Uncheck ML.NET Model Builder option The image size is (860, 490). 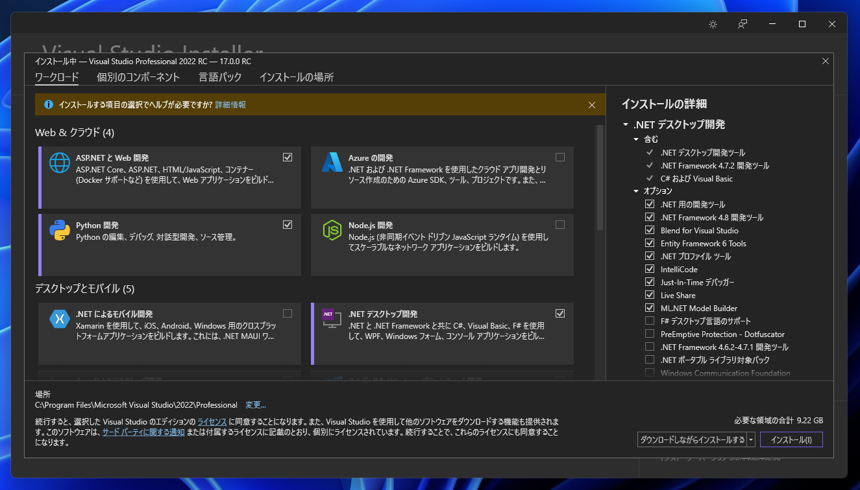point(650,308)
